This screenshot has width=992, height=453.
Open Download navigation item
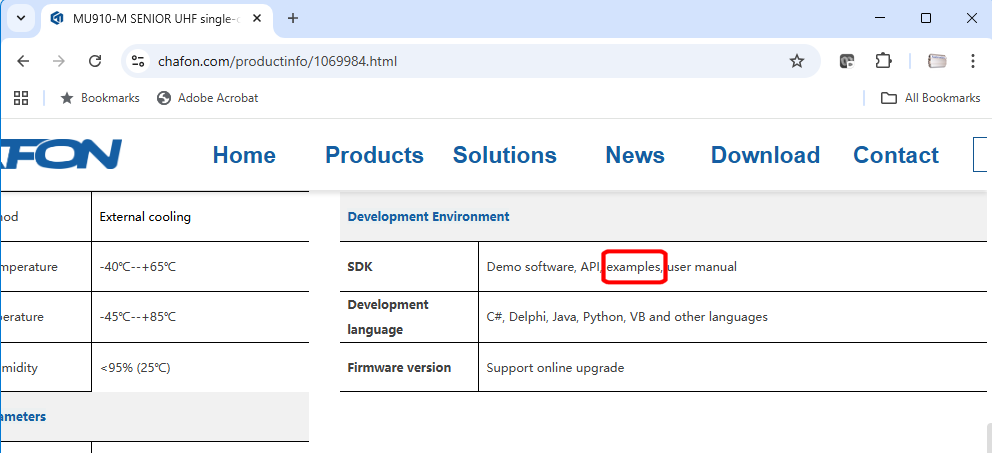click(x=766, y=155)
